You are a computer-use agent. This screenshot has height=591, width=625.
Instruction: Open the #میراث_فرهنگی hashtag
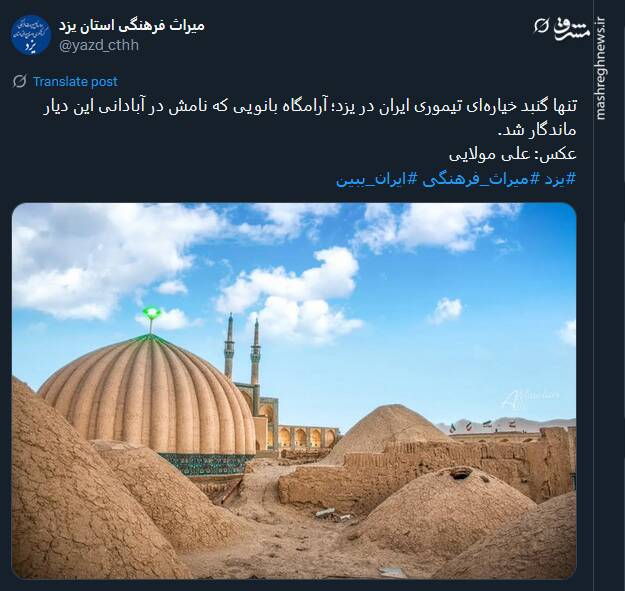pyautogui.click(x=481, y=179)
